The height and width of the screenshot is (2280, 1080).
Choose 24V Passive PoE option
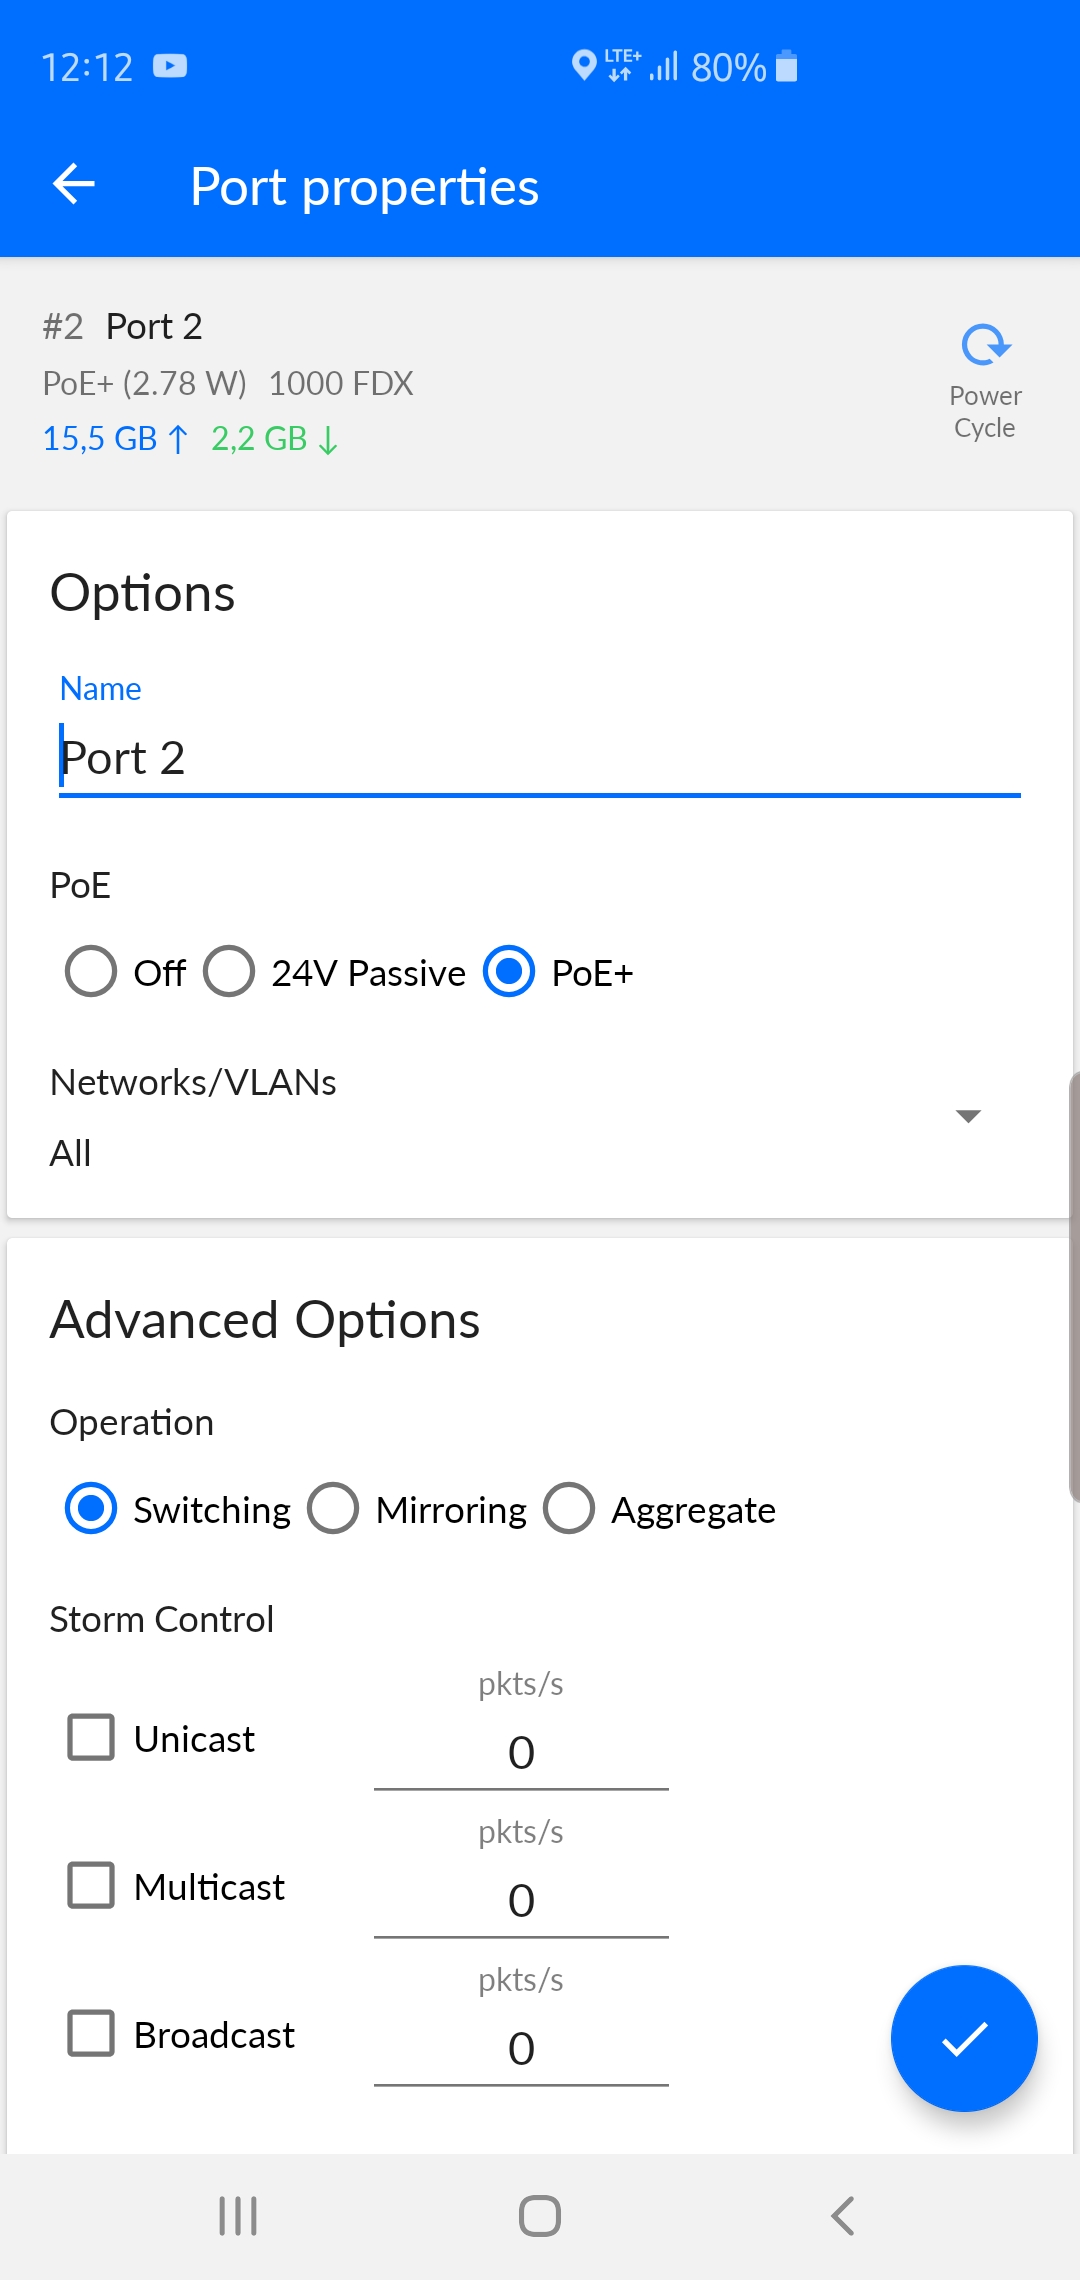point(229,972)
